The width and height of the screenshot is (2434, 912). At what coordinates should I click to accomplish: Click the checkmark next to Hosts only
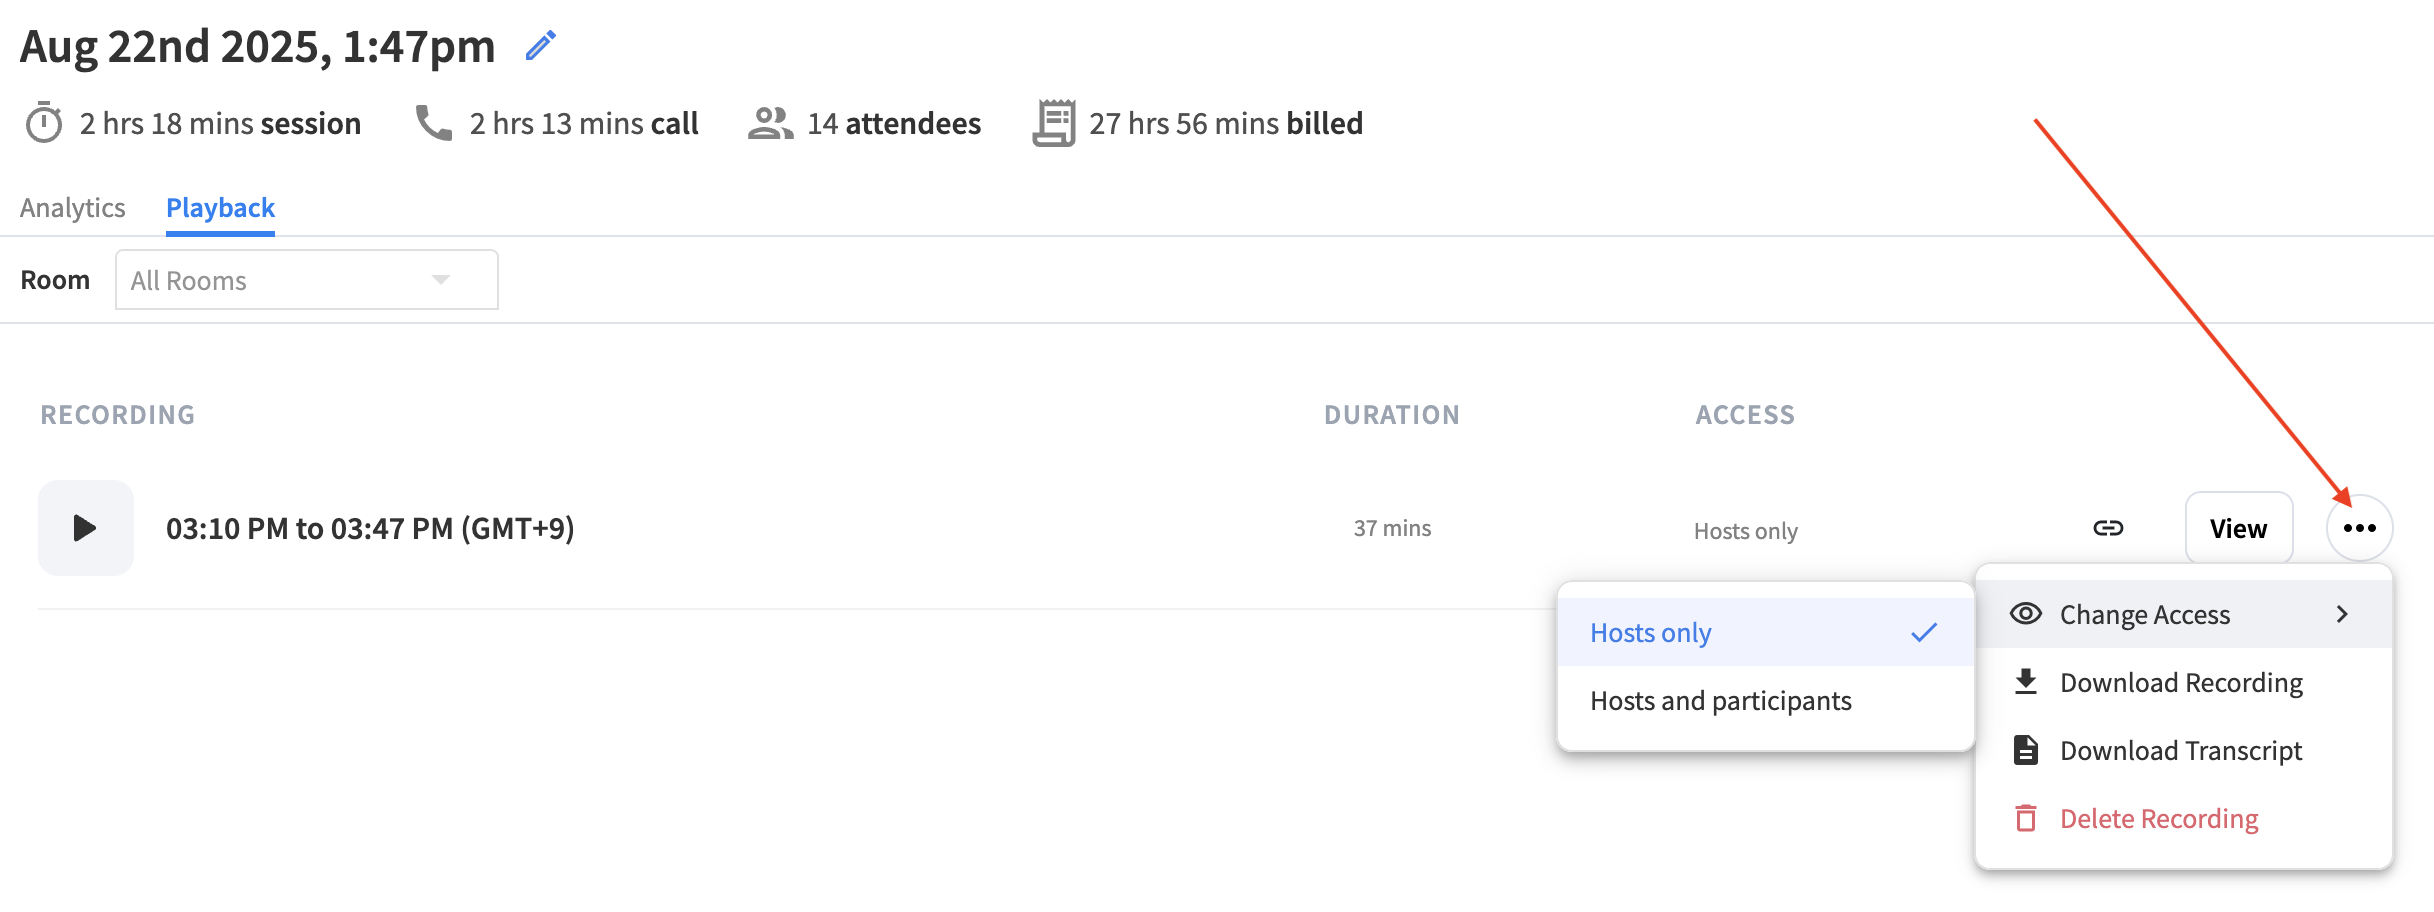pos(1923,632)
